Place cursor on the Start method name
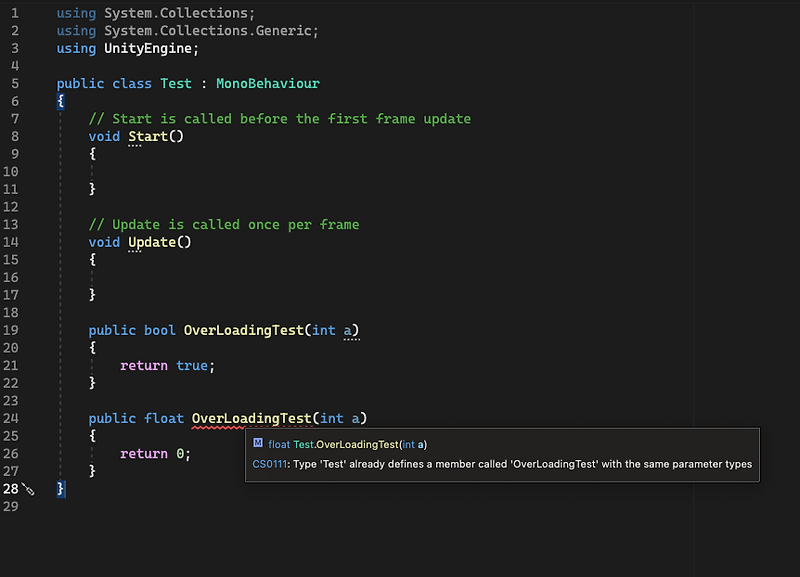 pos(150,136)
